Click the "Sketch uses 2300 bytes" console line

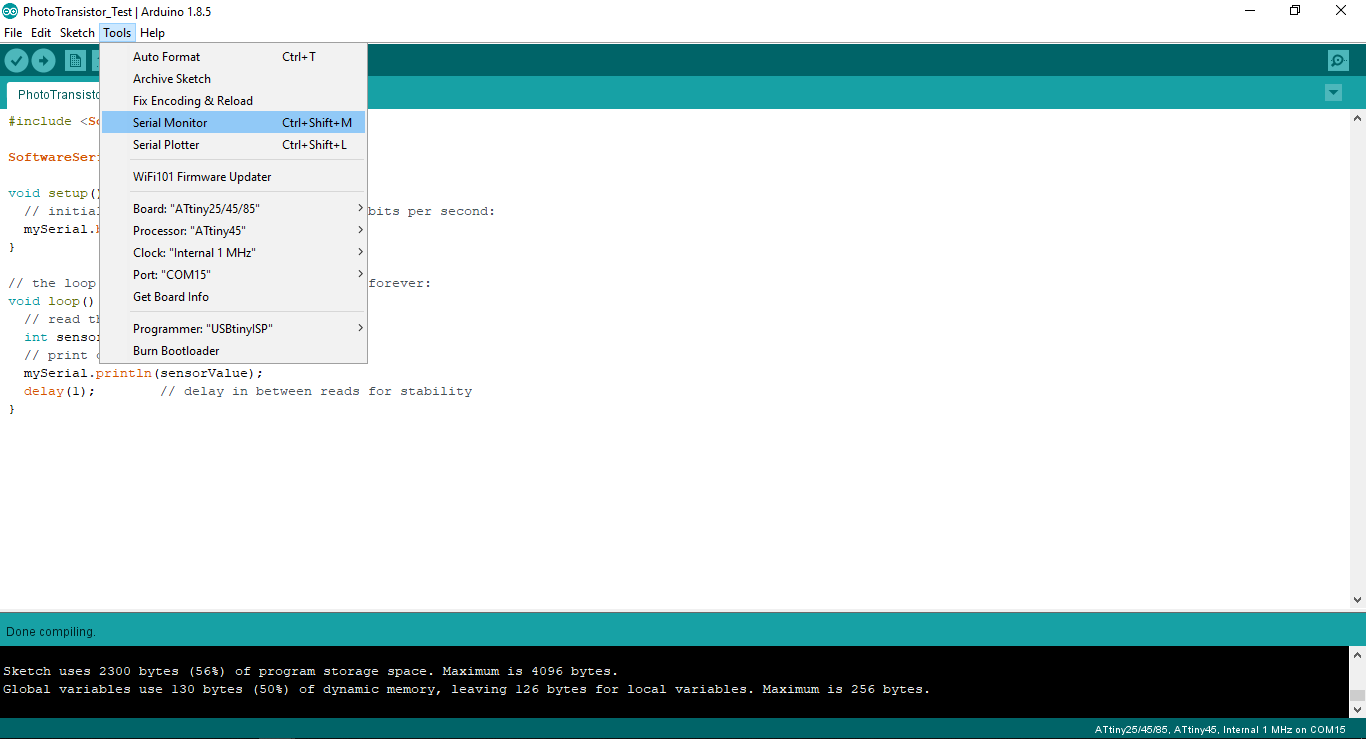[x=311, y=671]
